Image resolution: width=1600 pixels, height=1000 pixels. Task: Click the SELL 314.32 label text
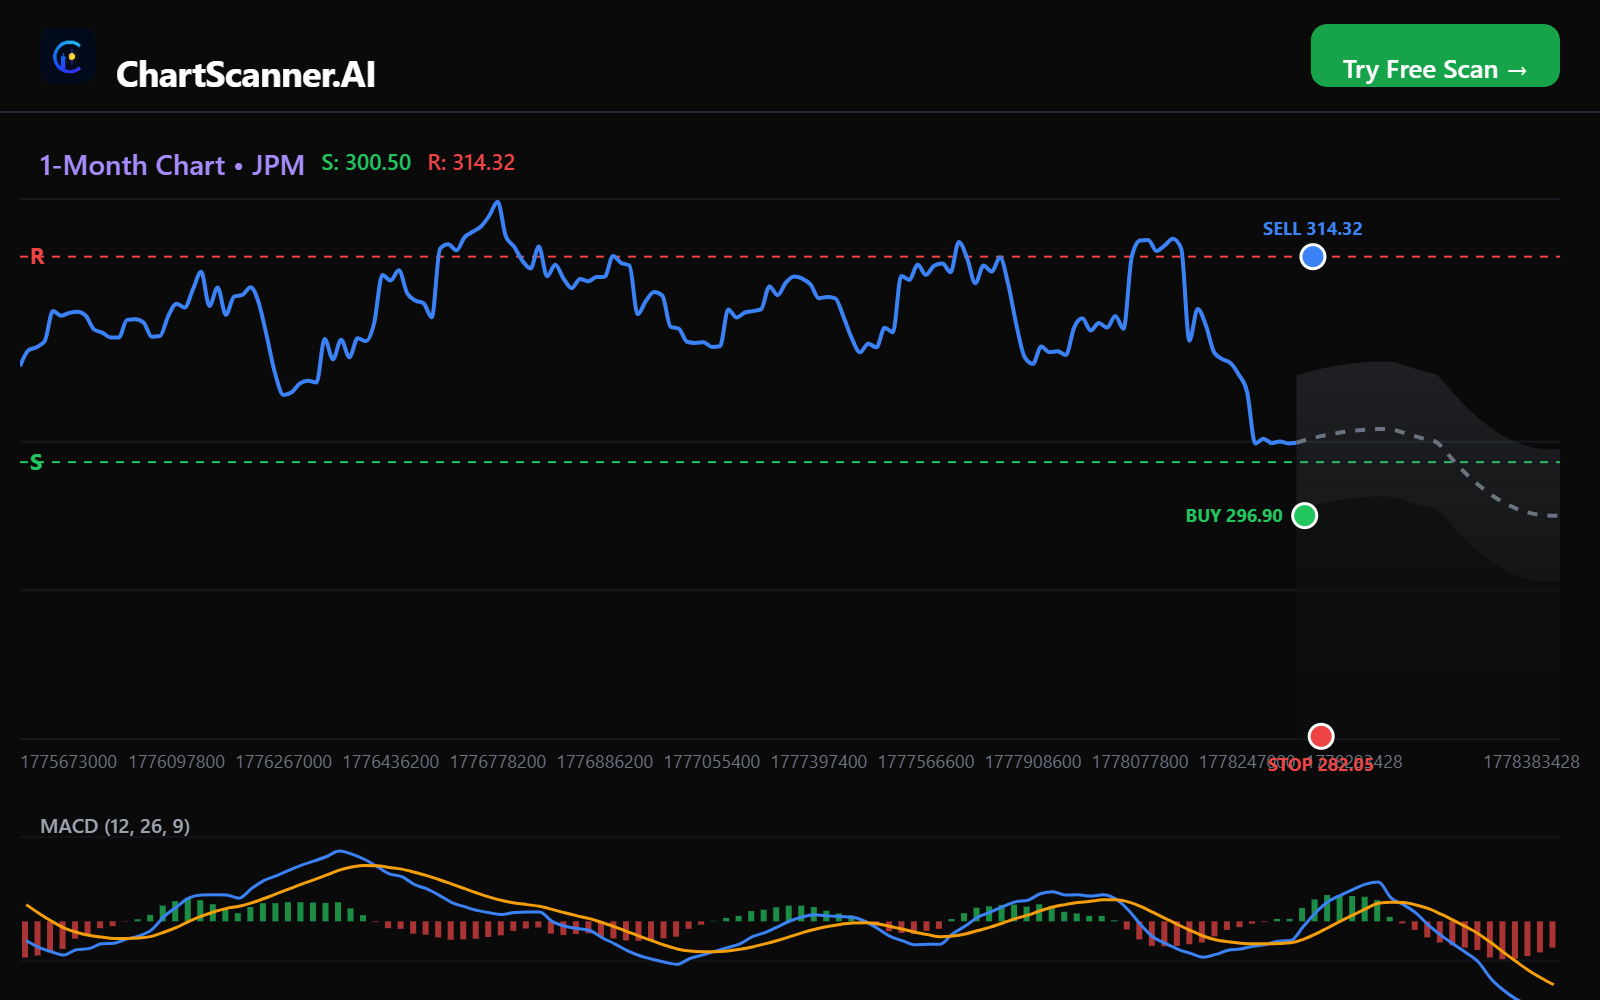(x=1312, y=229)
